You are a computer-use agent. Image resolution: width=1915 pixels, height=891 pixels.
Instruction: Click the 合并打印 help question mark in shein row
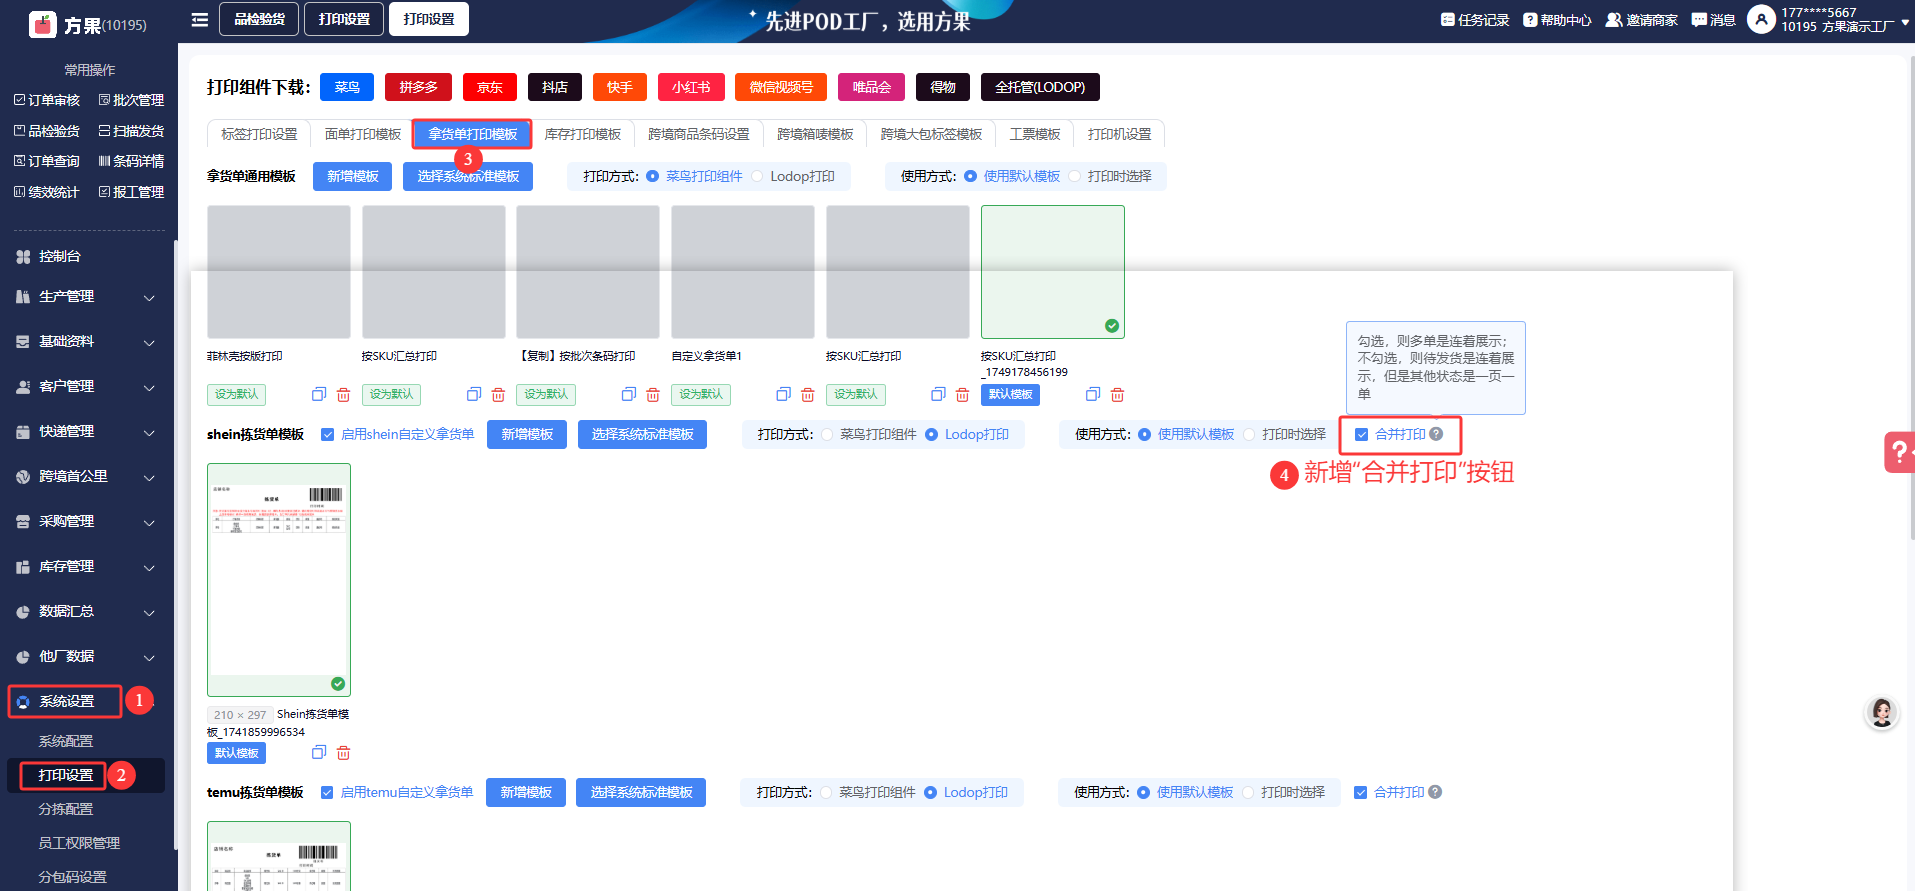1436,434
